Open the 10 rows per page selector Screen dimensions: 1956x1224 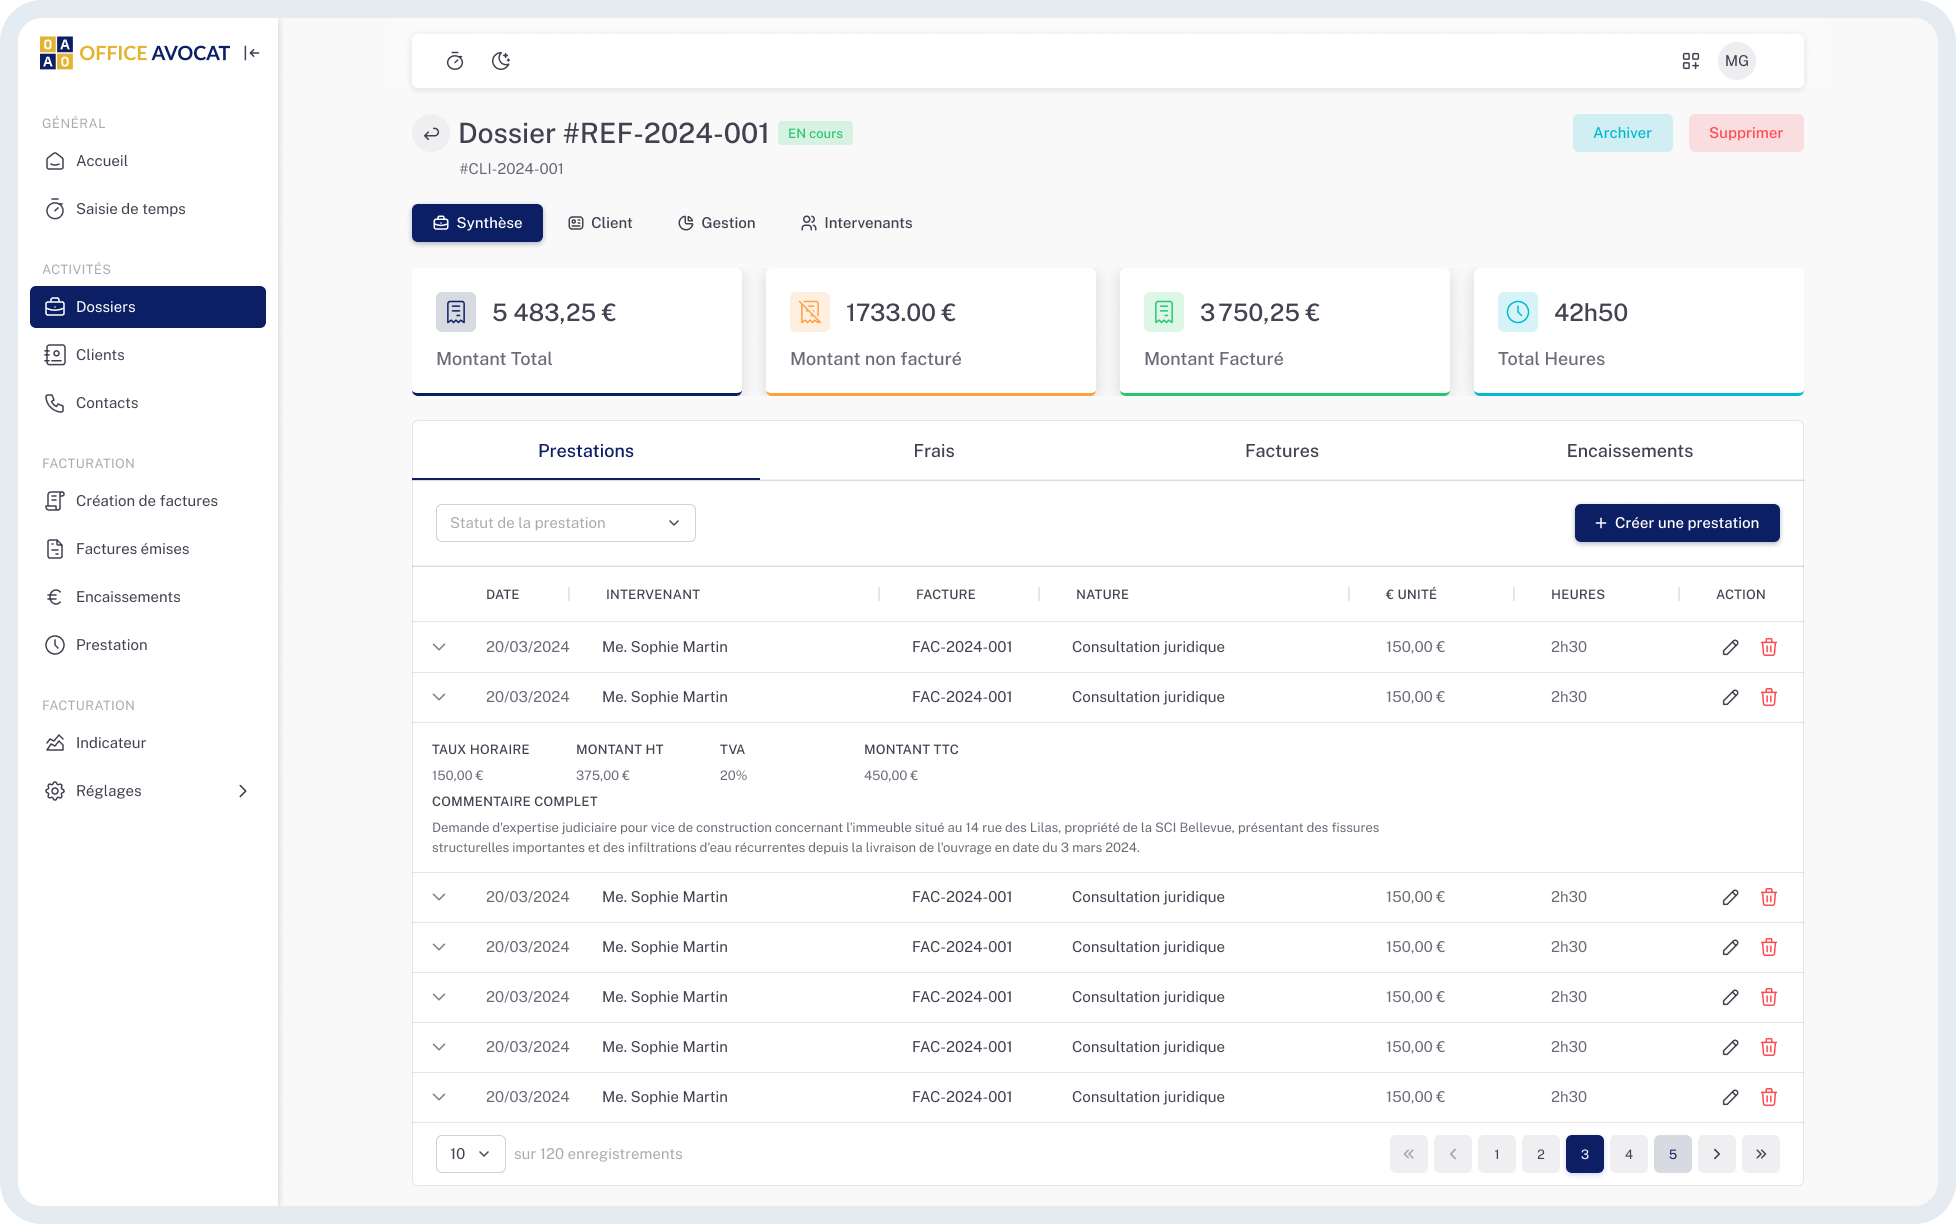pyautogui.click(x=470, y=1154)
